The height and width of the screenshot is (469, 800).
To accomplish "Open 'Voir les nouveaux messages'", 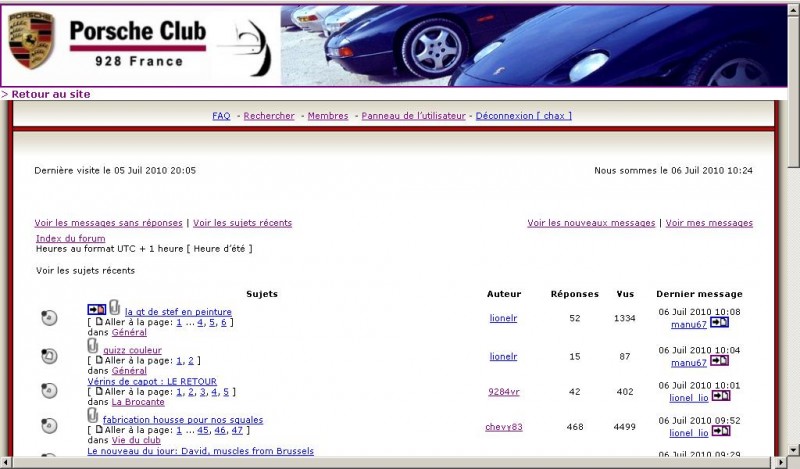I will click(591, 223).
